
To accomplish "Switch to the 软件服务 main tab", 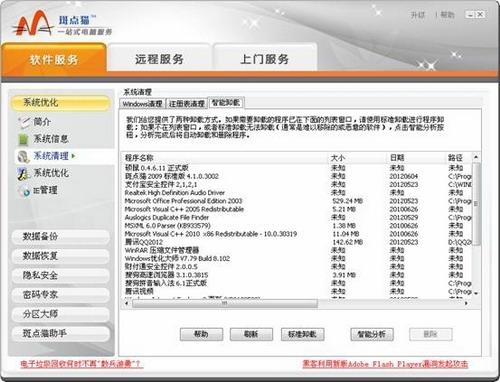I will [54, 59].
